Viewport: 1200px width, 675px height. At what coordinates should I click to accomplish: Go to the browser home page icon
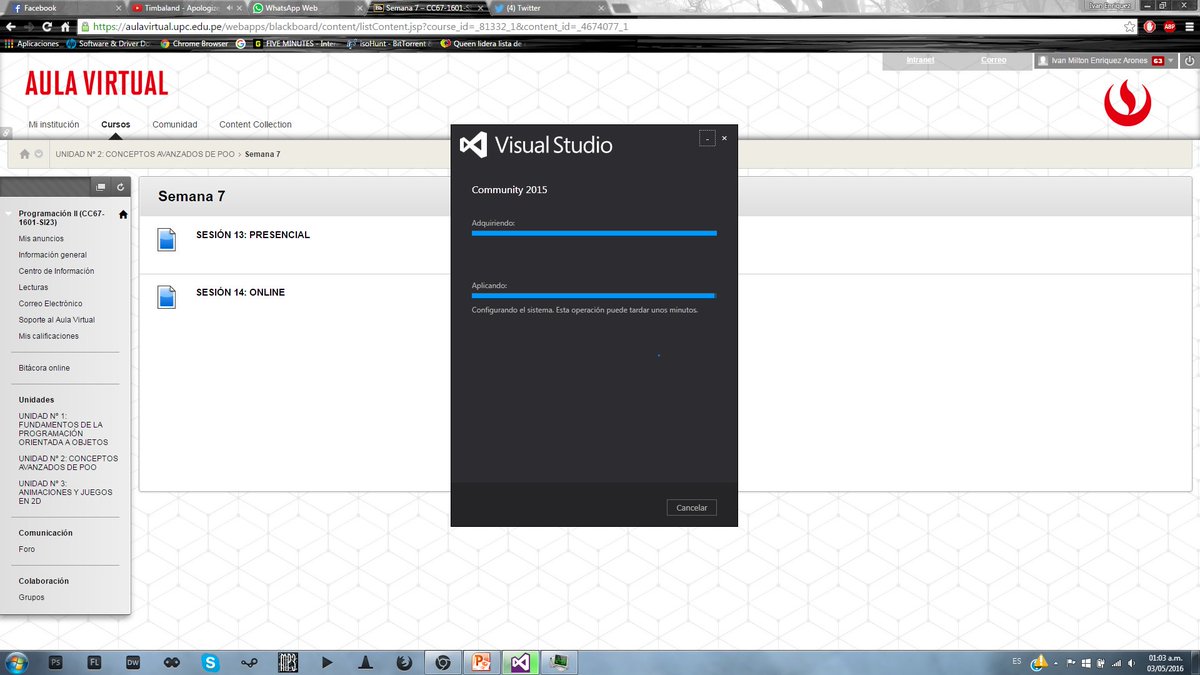(66, 27)
